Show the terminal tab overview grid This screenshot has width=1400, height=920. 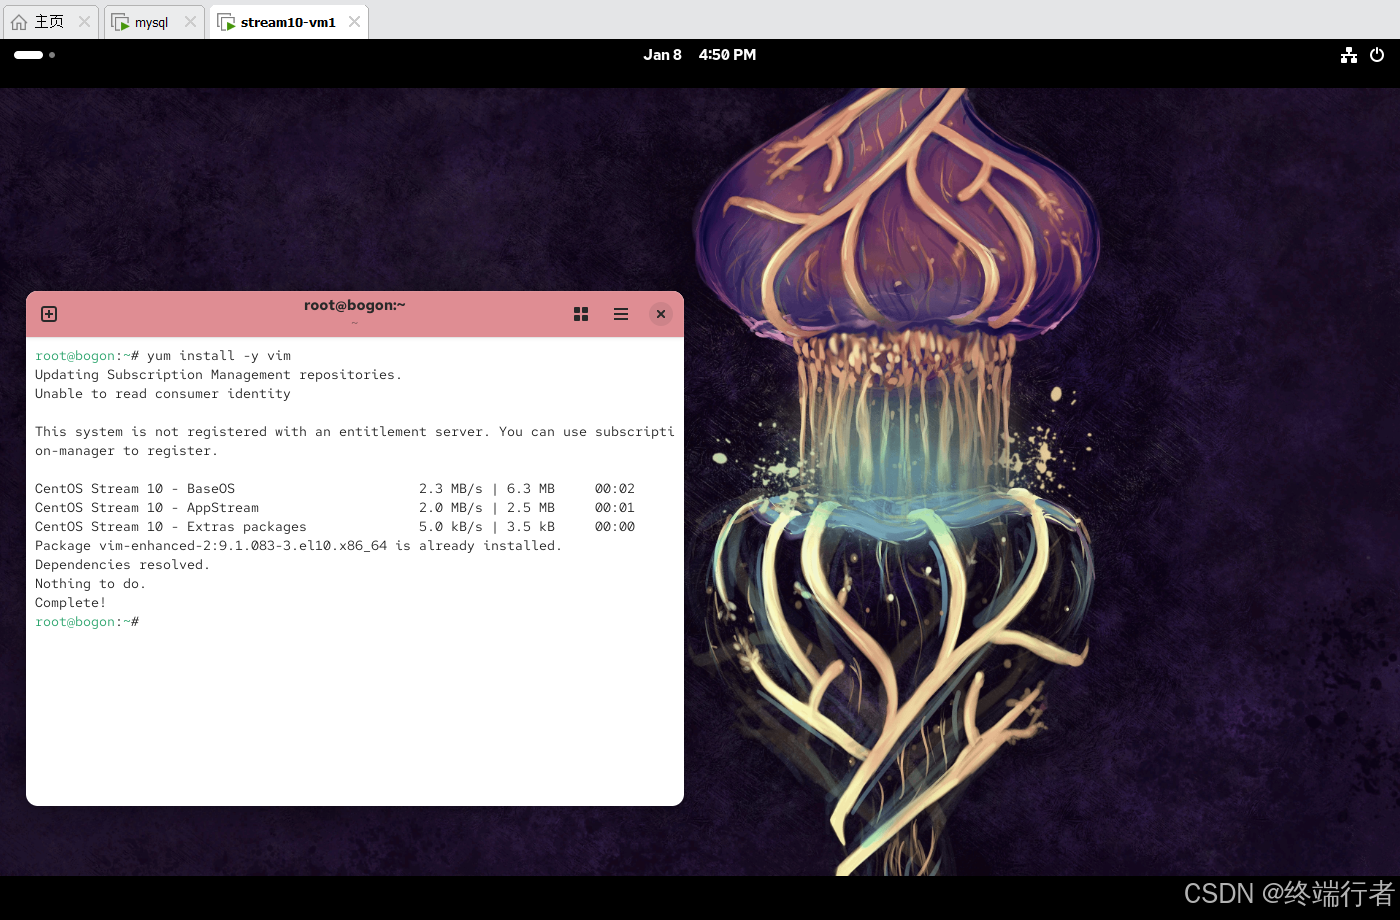click(581, 314)
